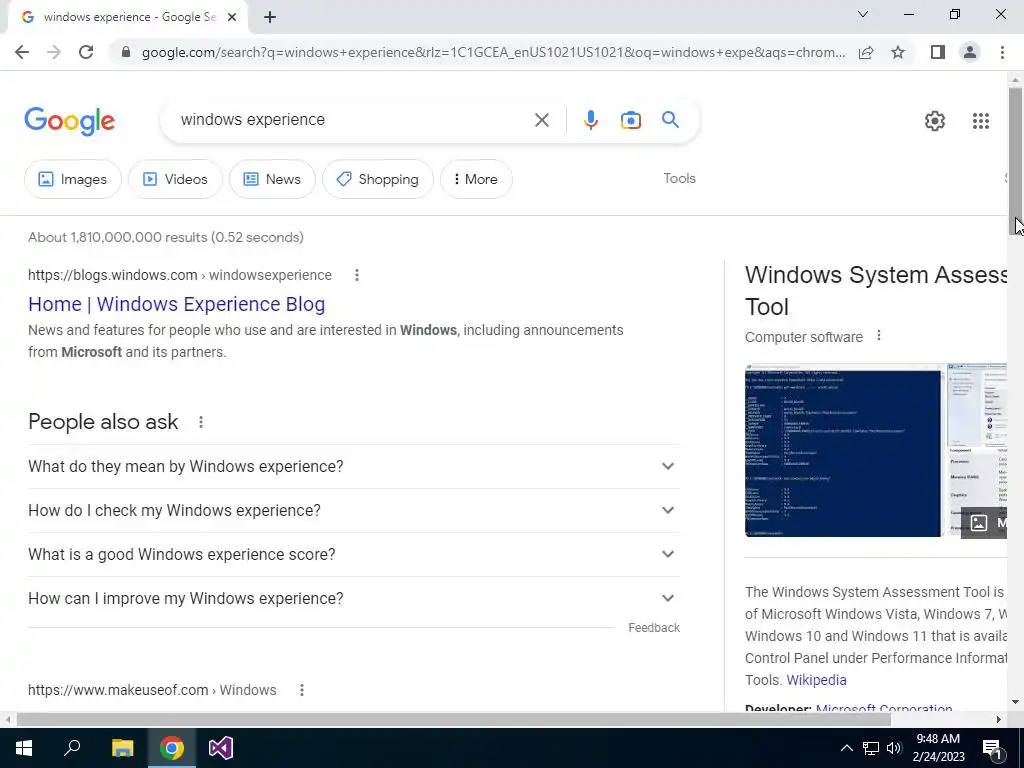Click the Wikipedia link in knowledge panel
This screenshot has height=768, width=1024.
(x=816, y=680)
